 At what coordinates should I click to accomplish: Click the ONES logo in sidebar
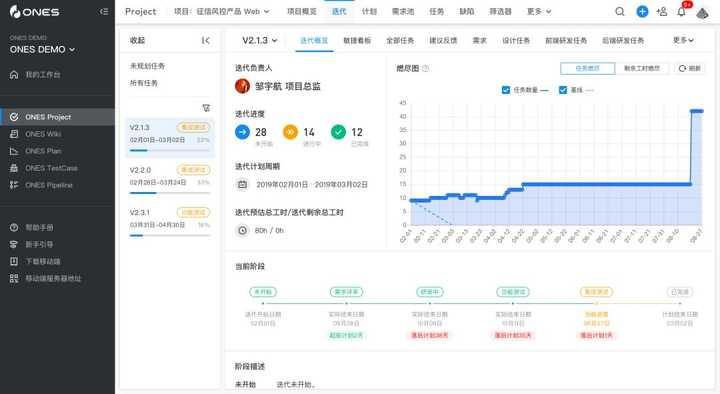coord(34,11)
